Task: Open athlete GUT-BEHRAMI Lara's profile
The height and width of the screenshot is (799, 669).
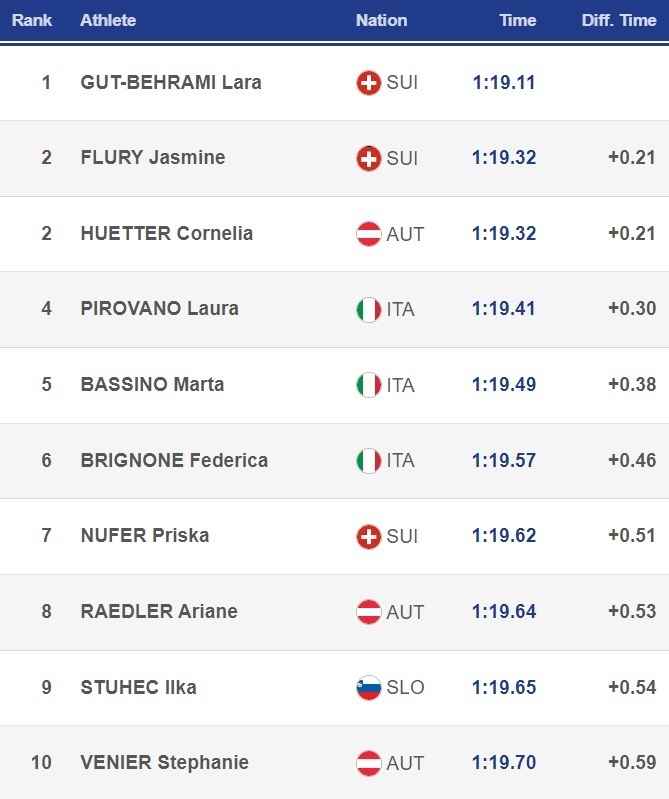Action: [171, 82]
